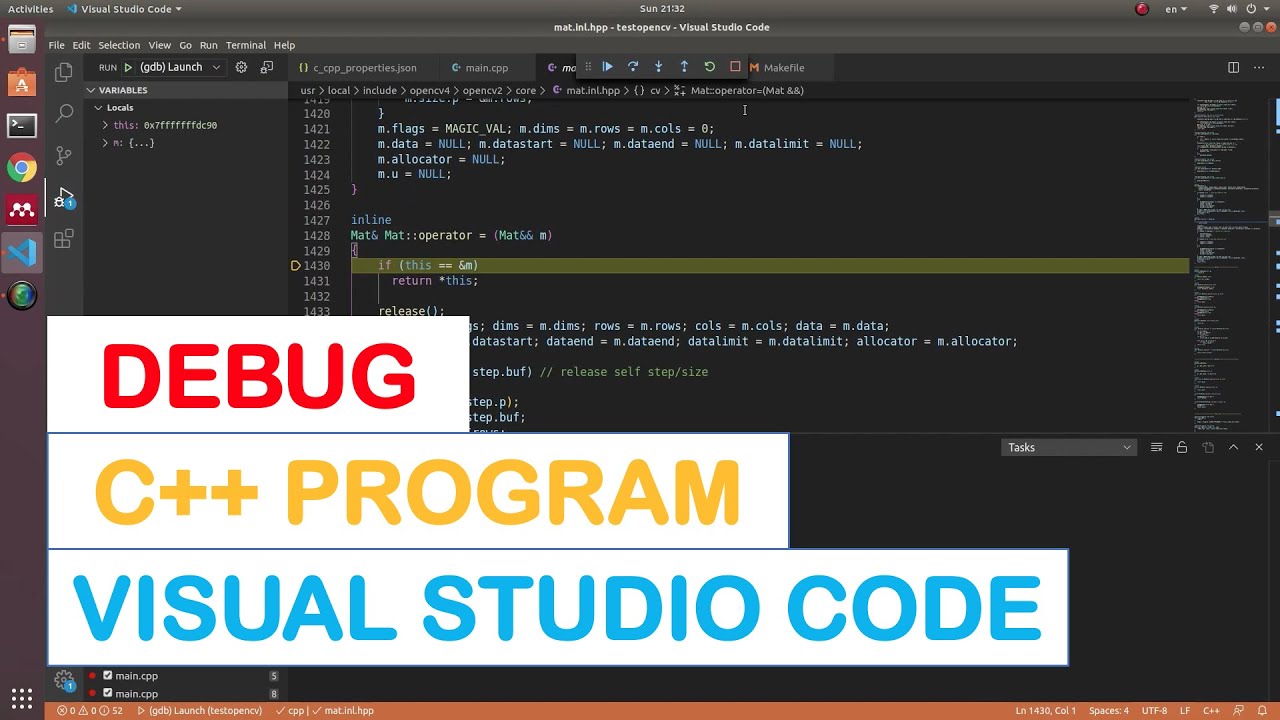Screen dimensions: 1280x720
Task: Open the Source Control view
Action: tap(64, 155)
